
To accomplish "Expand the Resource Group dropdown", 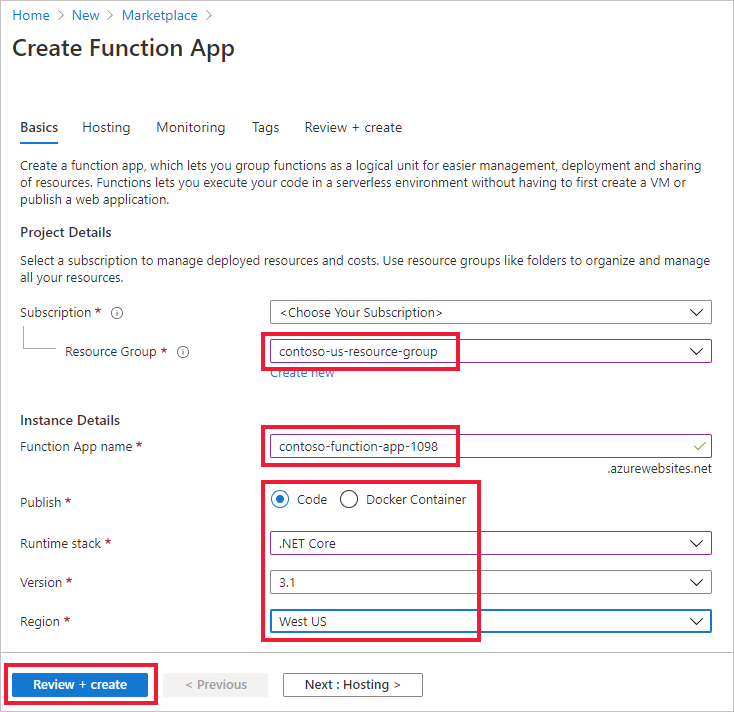I will [x=490, y=351].
